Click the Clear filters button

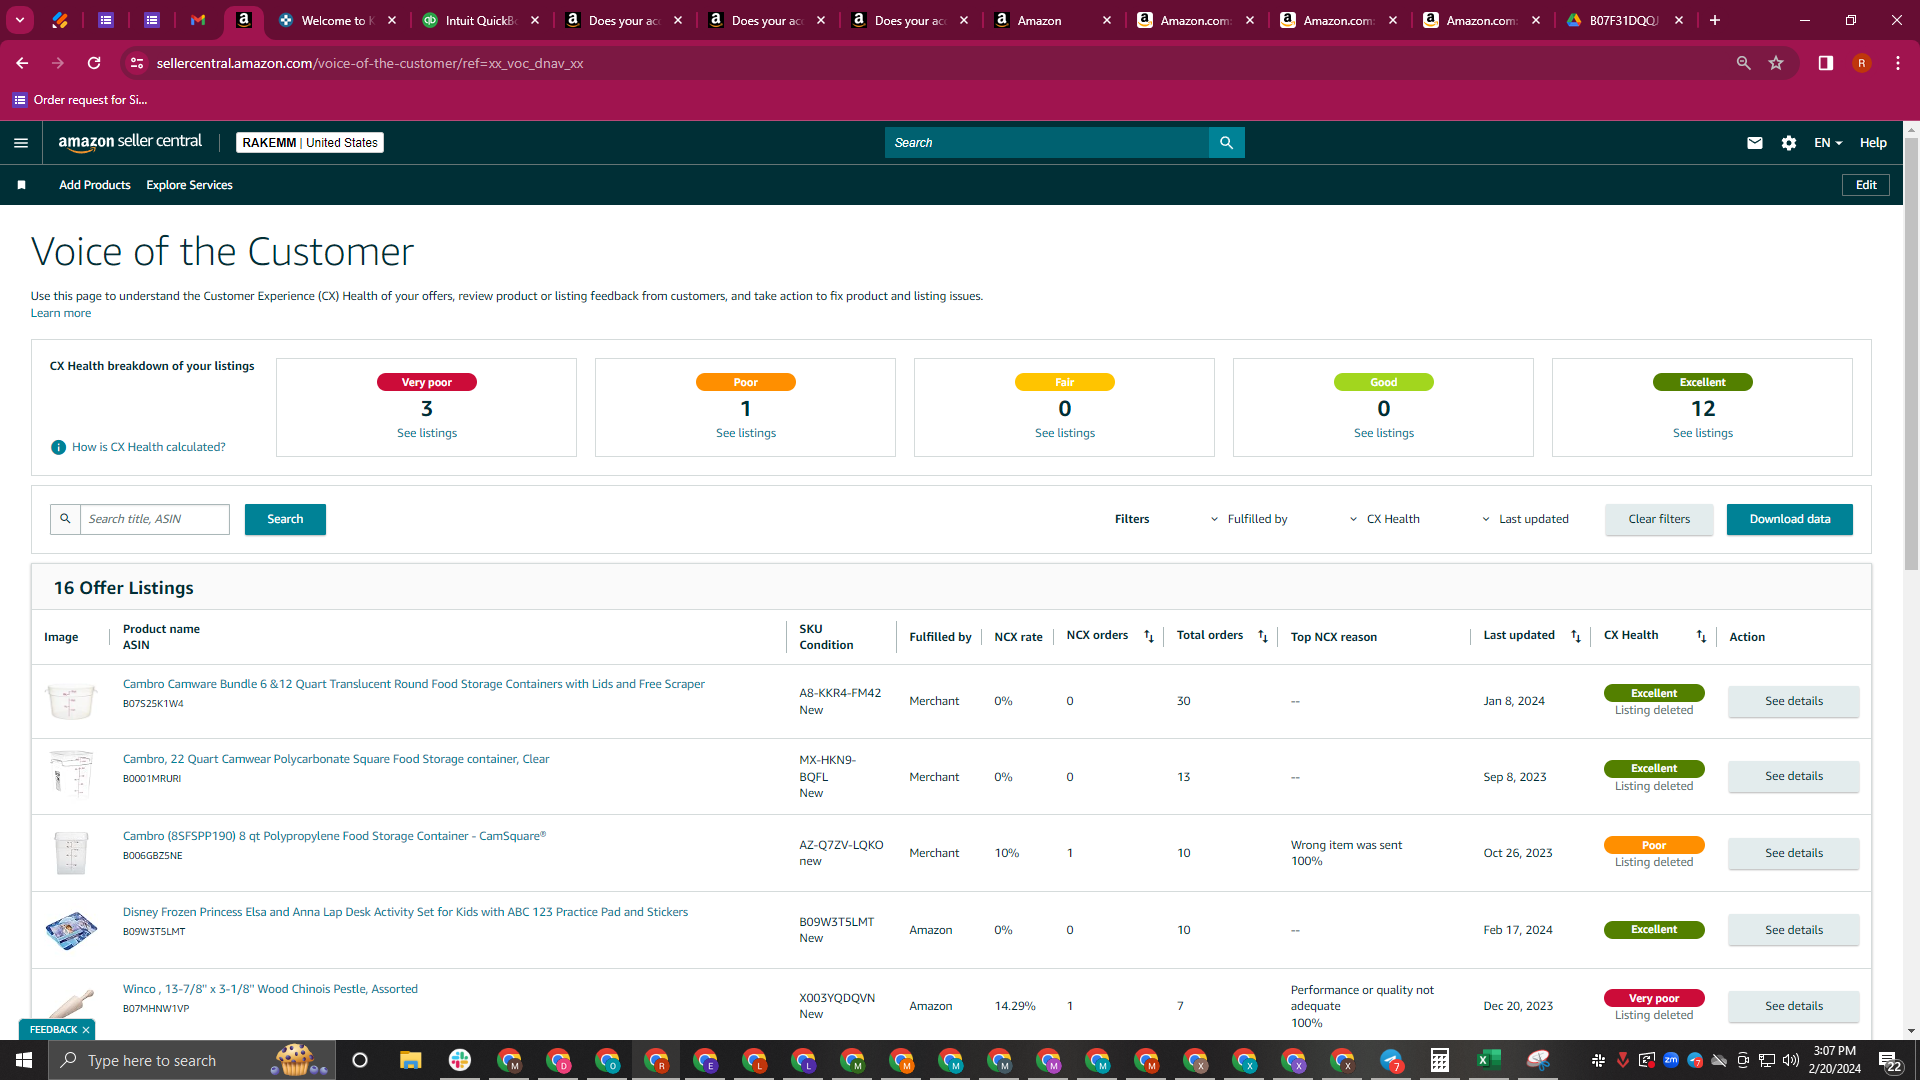(1659, 519)
